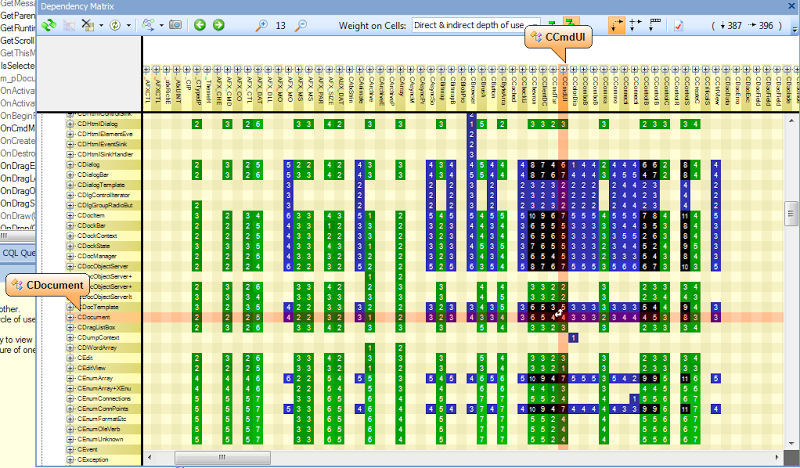Click the green refresh matrix toolbar icon
Screen dimensions: 800x468
click(x=49, y=25)
